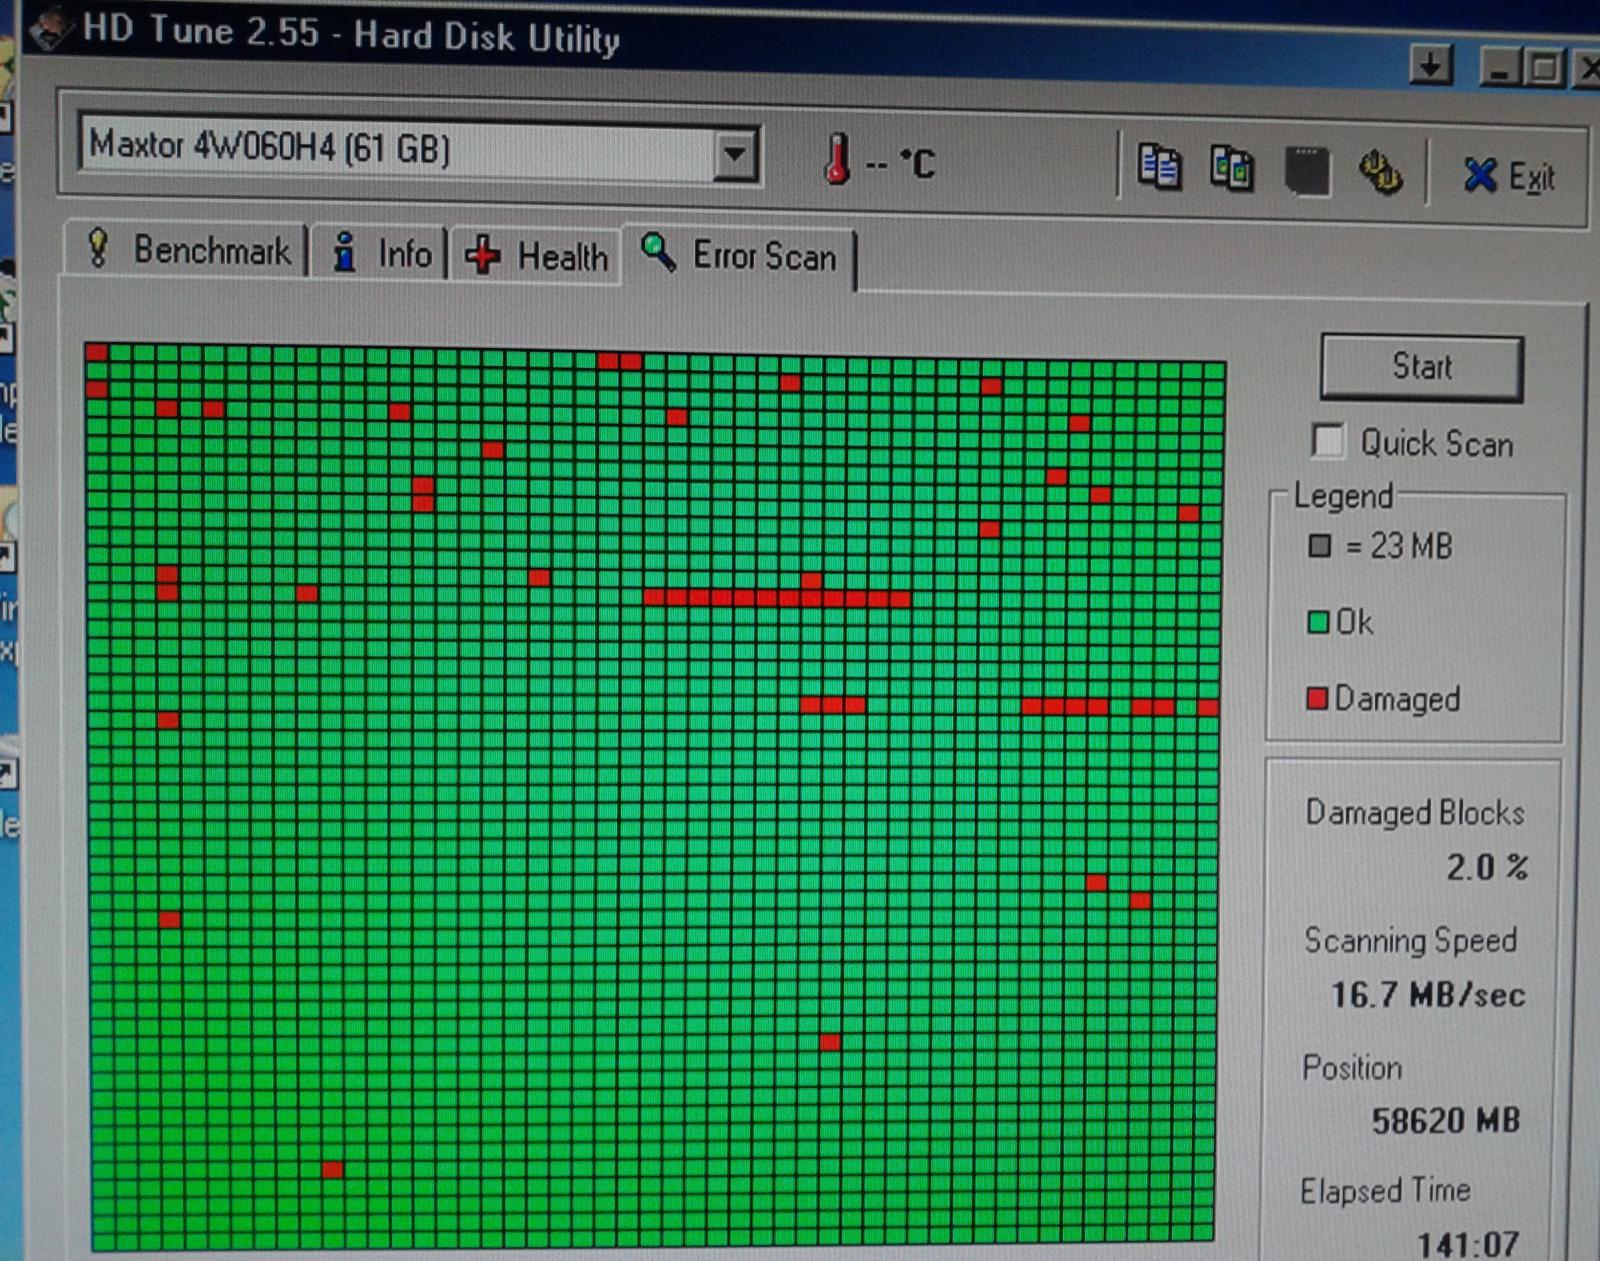1600x1261 pixels.
Task: Click the '2.0 %' damaged blocks value
Action: 1487,866
